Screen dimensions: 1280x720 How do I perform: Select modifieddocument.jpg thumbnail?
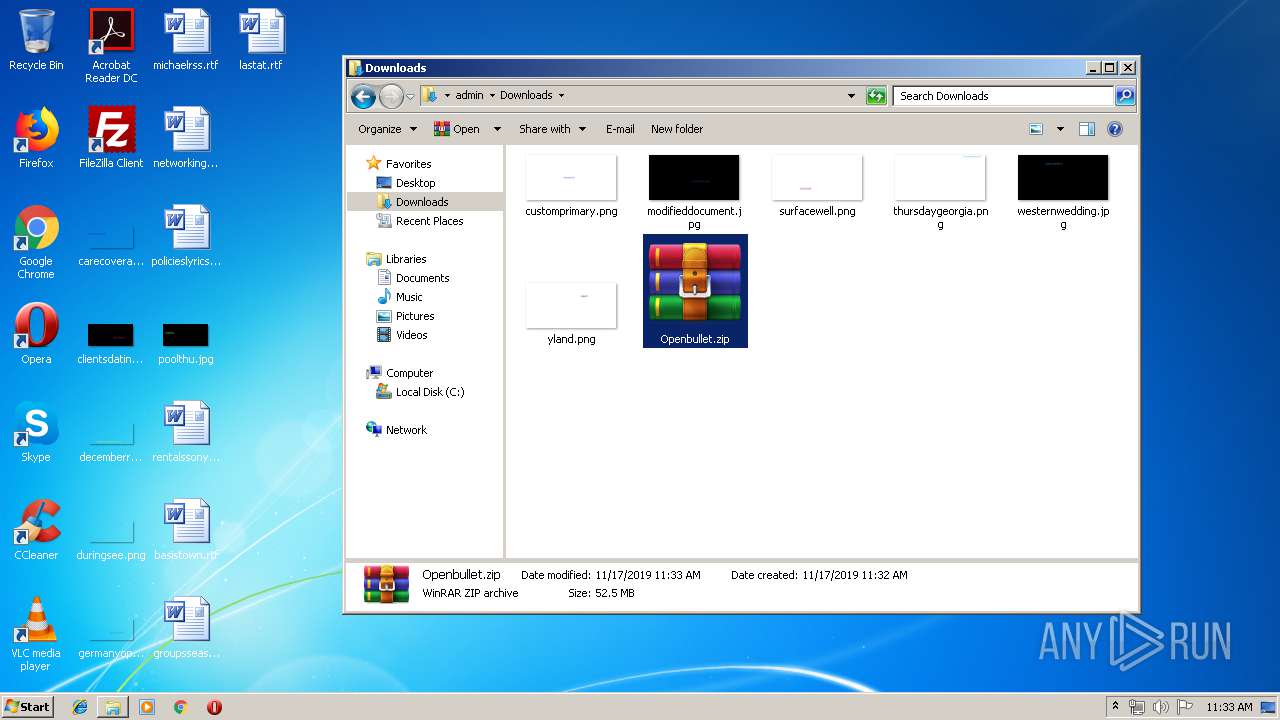694,192
